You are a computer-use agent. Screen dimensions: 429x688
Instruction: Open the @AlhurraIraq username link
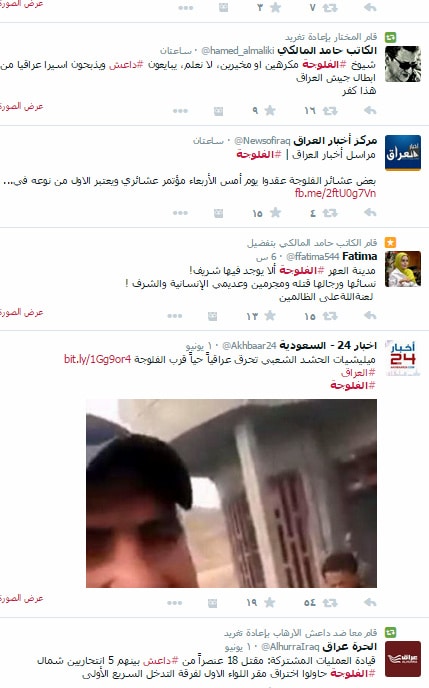pyautogui.click(x=290, y=647)
